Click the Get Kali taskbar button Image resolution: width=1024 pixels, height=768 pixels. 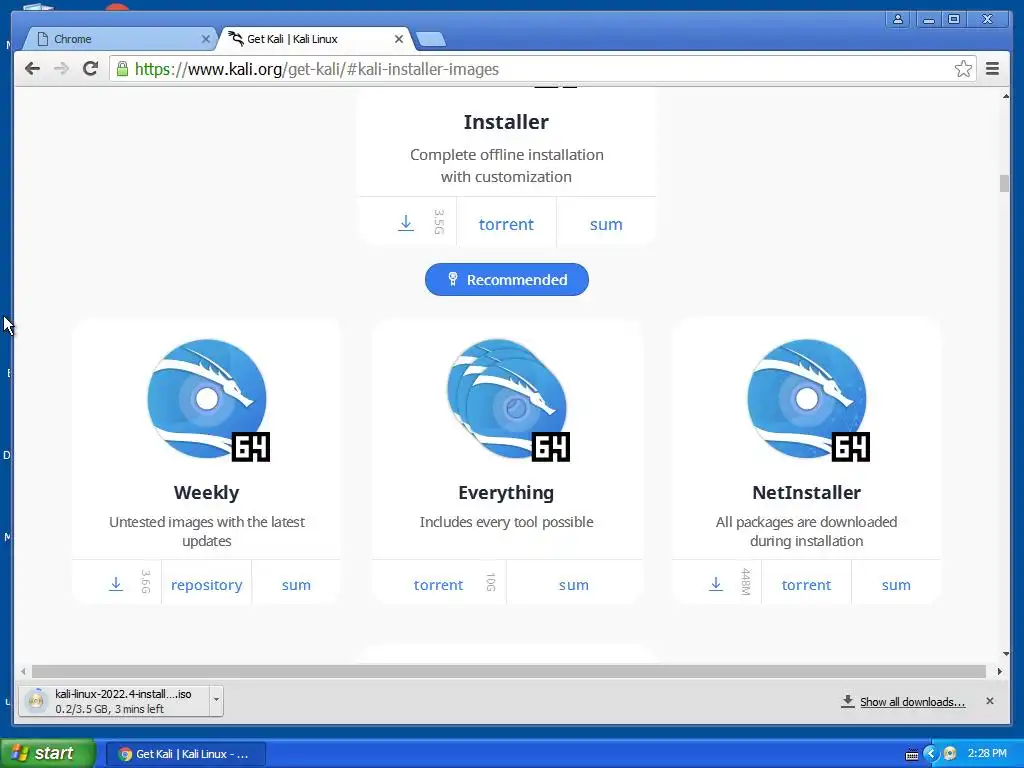pos(185,754)
